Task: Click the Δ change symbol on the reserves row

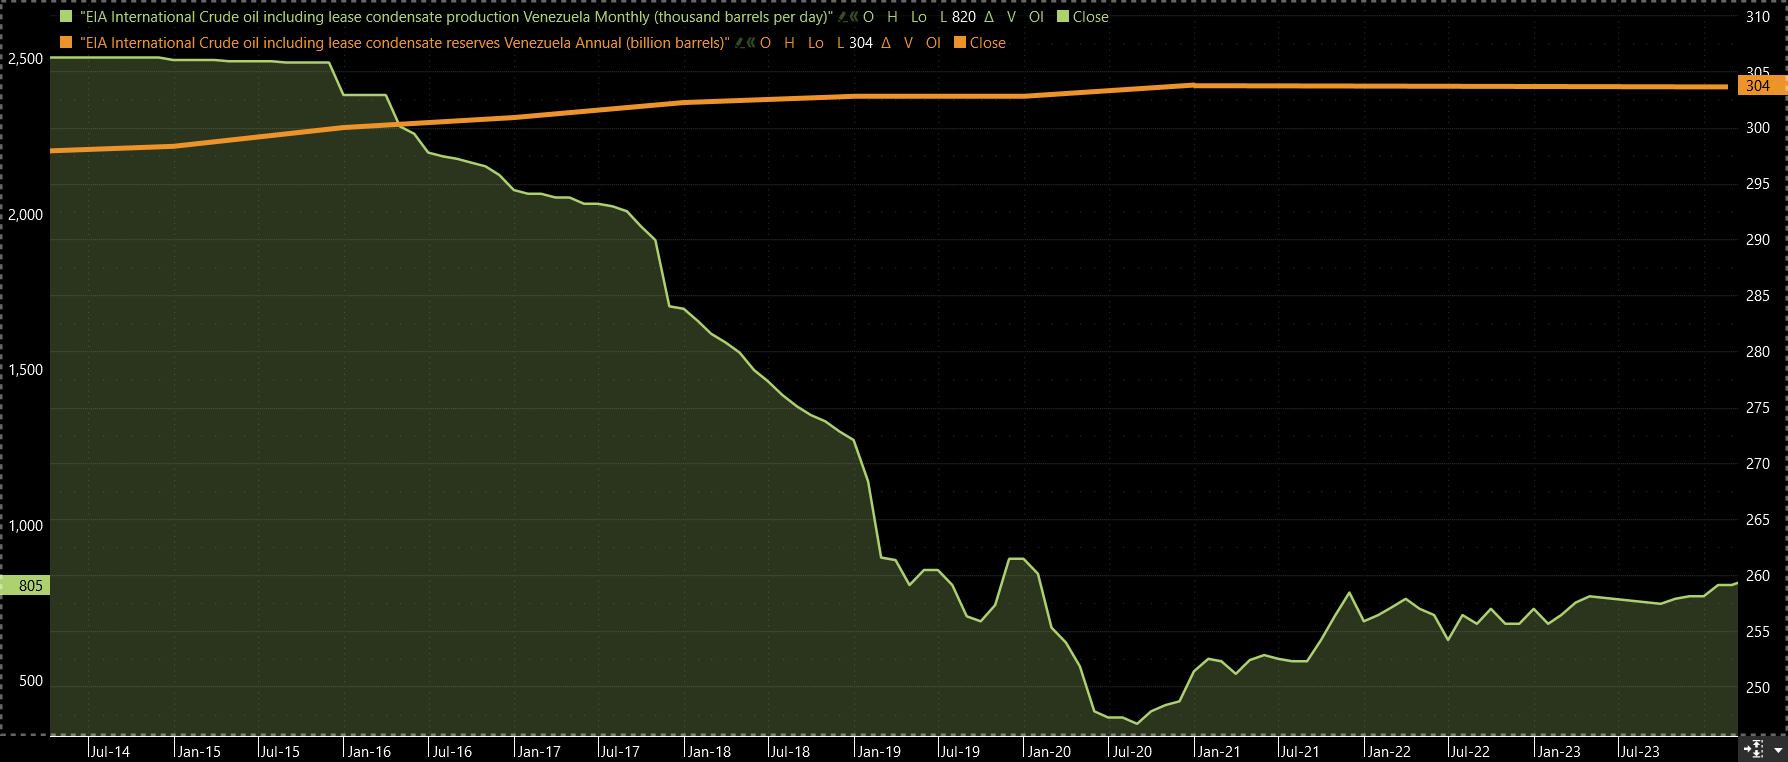Action: (x=886, y=43)
